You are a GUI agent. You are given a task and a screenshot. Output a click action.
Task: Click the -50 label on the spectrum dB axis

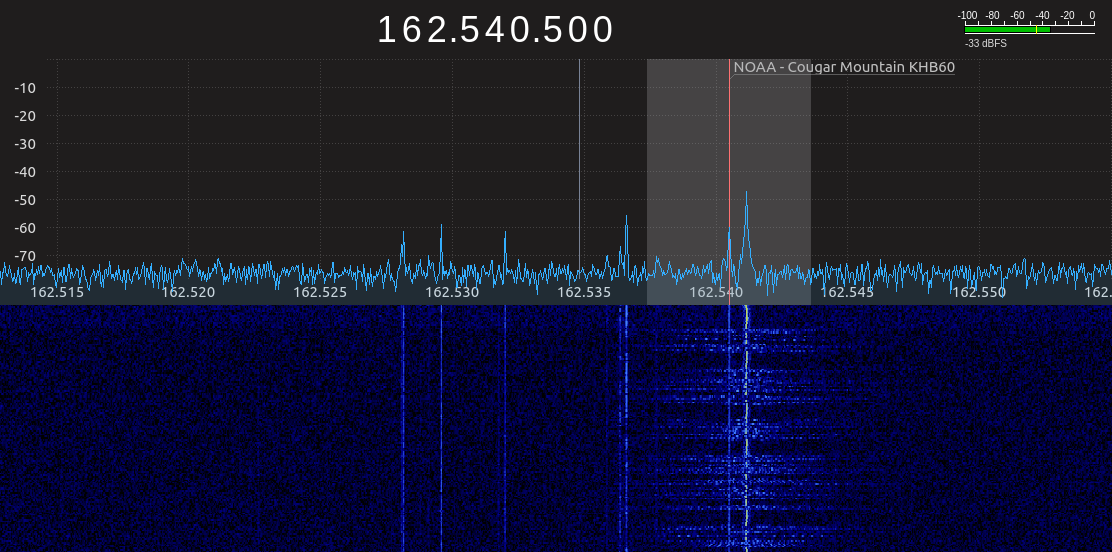[26, 200]
